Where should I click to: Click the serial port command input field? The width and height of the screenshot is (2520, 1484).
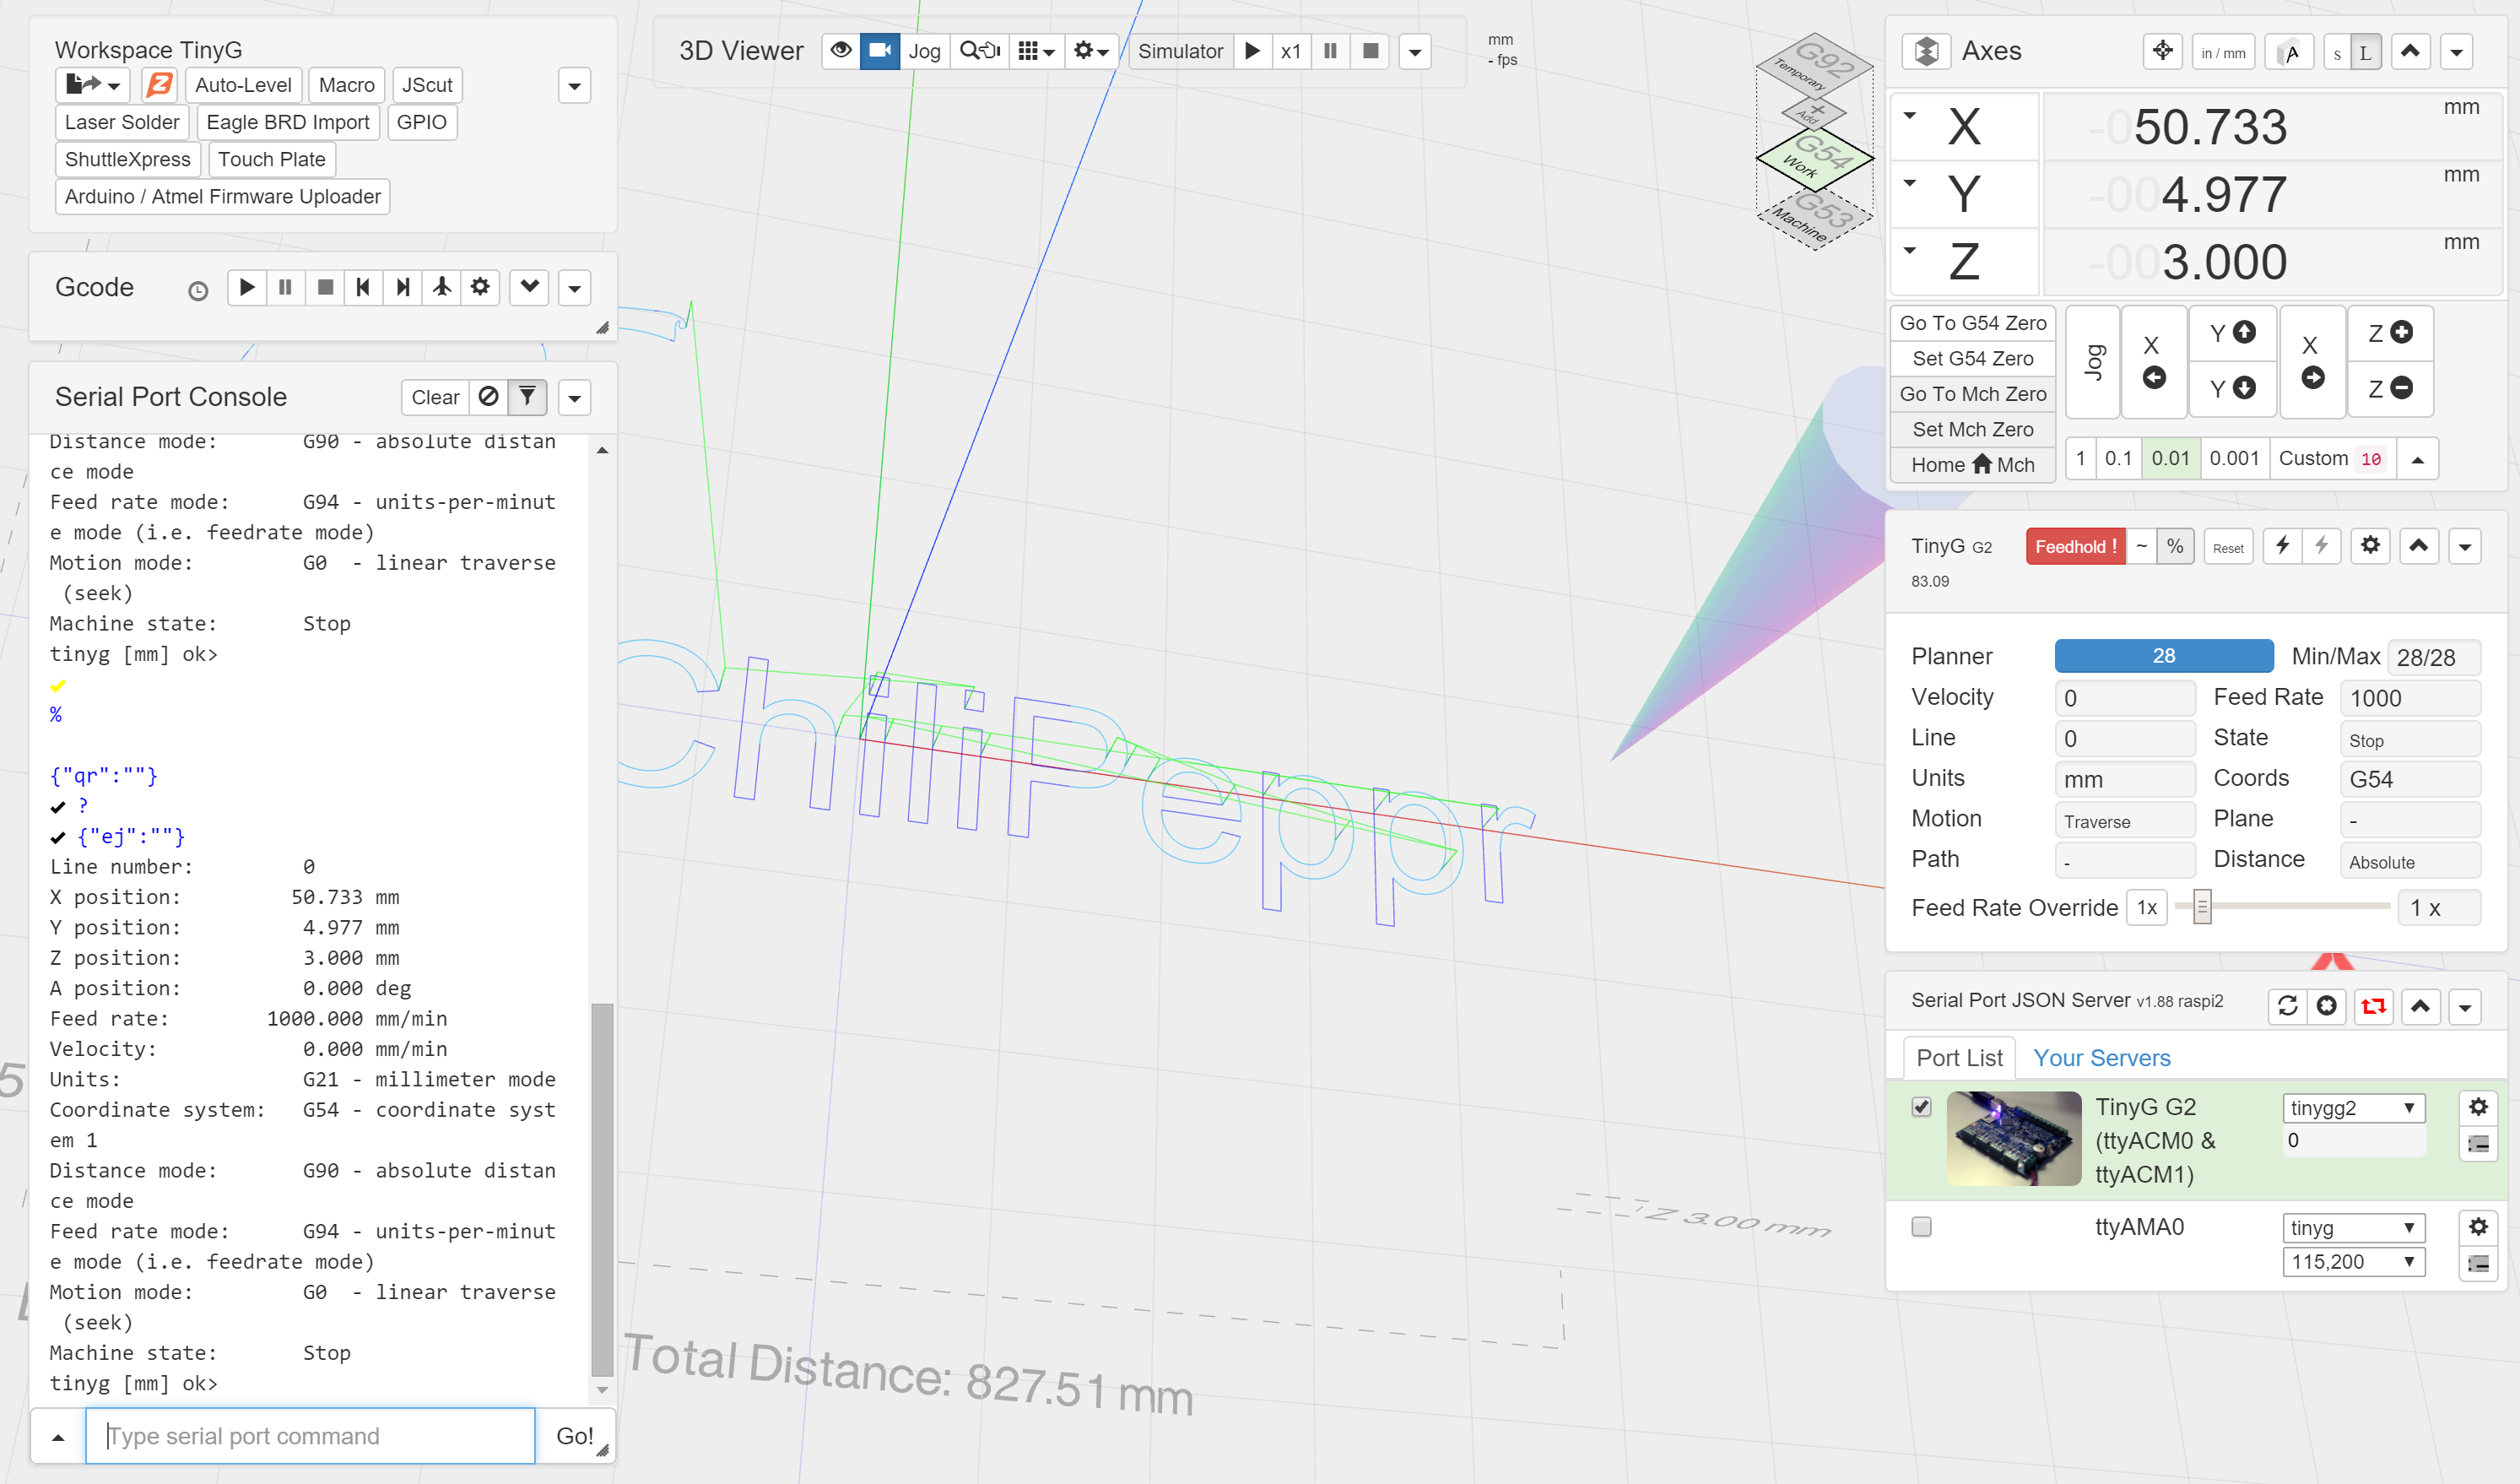tap(310, 1436)
